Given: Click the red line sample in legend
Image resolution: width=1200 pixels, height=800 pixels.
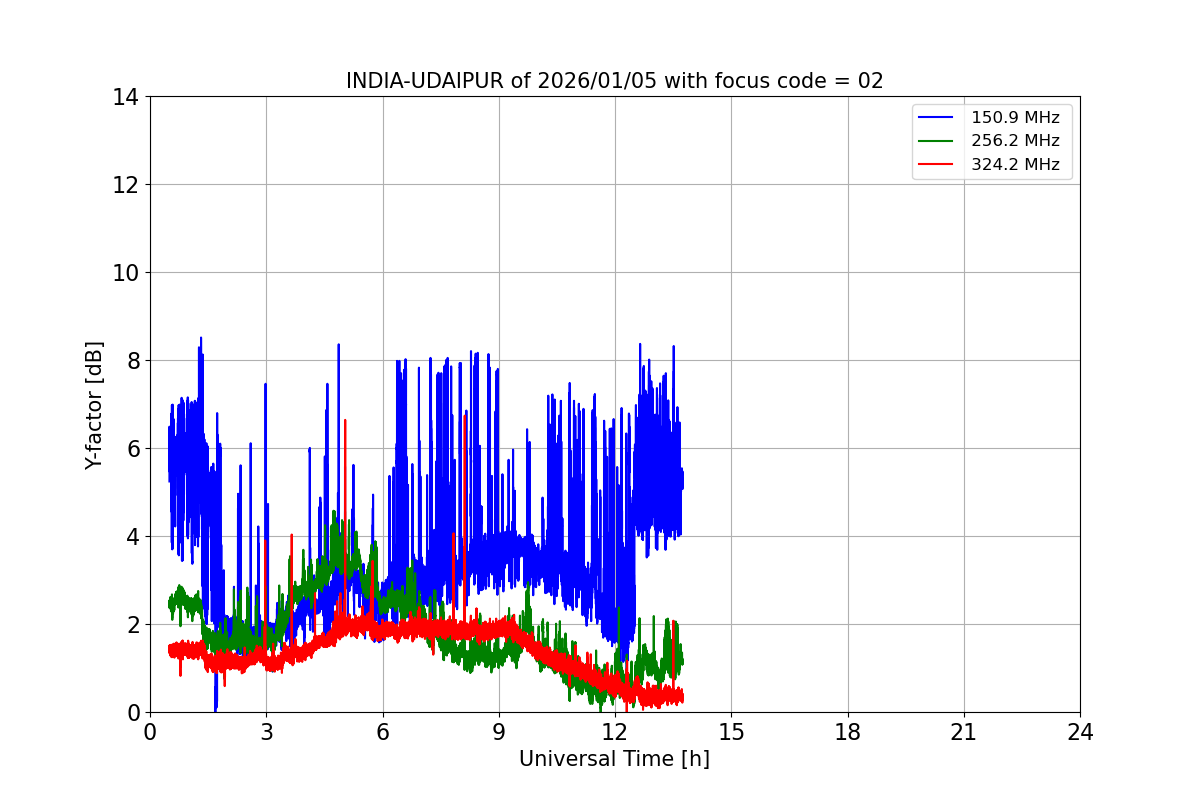Looking at the screenshot, I should coord(938,165).
